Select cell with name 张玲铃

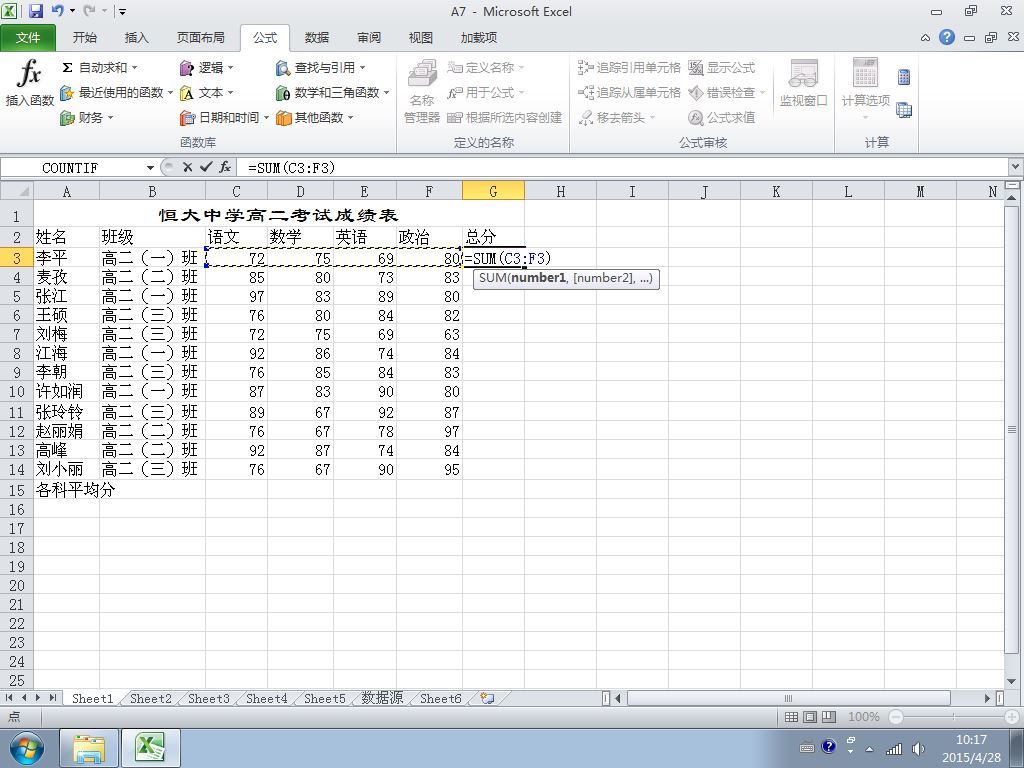coord(67,412)
